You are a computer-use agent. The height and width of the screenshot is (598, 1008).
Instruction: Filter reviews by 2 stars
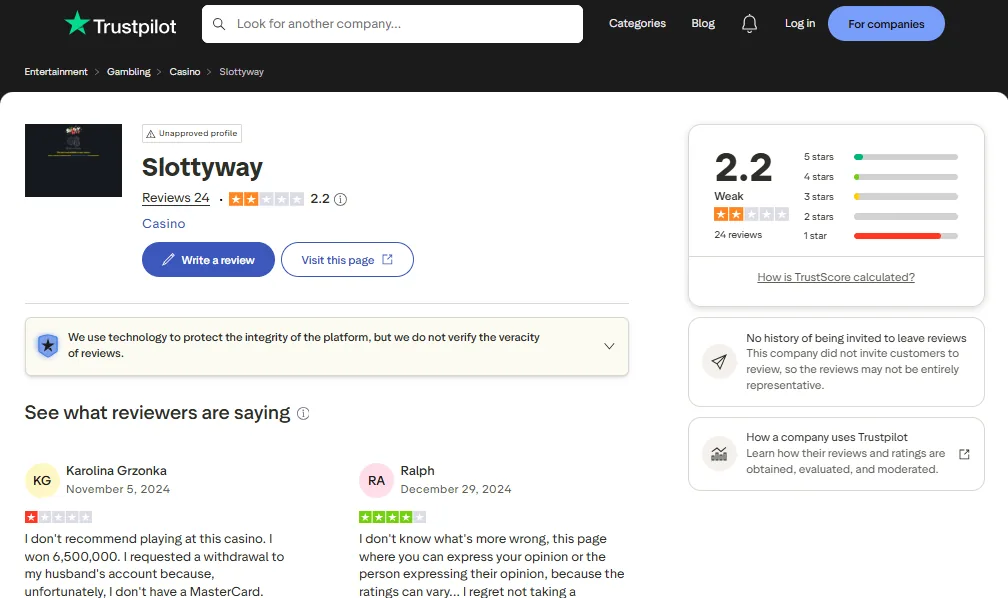tap(881, 217)
